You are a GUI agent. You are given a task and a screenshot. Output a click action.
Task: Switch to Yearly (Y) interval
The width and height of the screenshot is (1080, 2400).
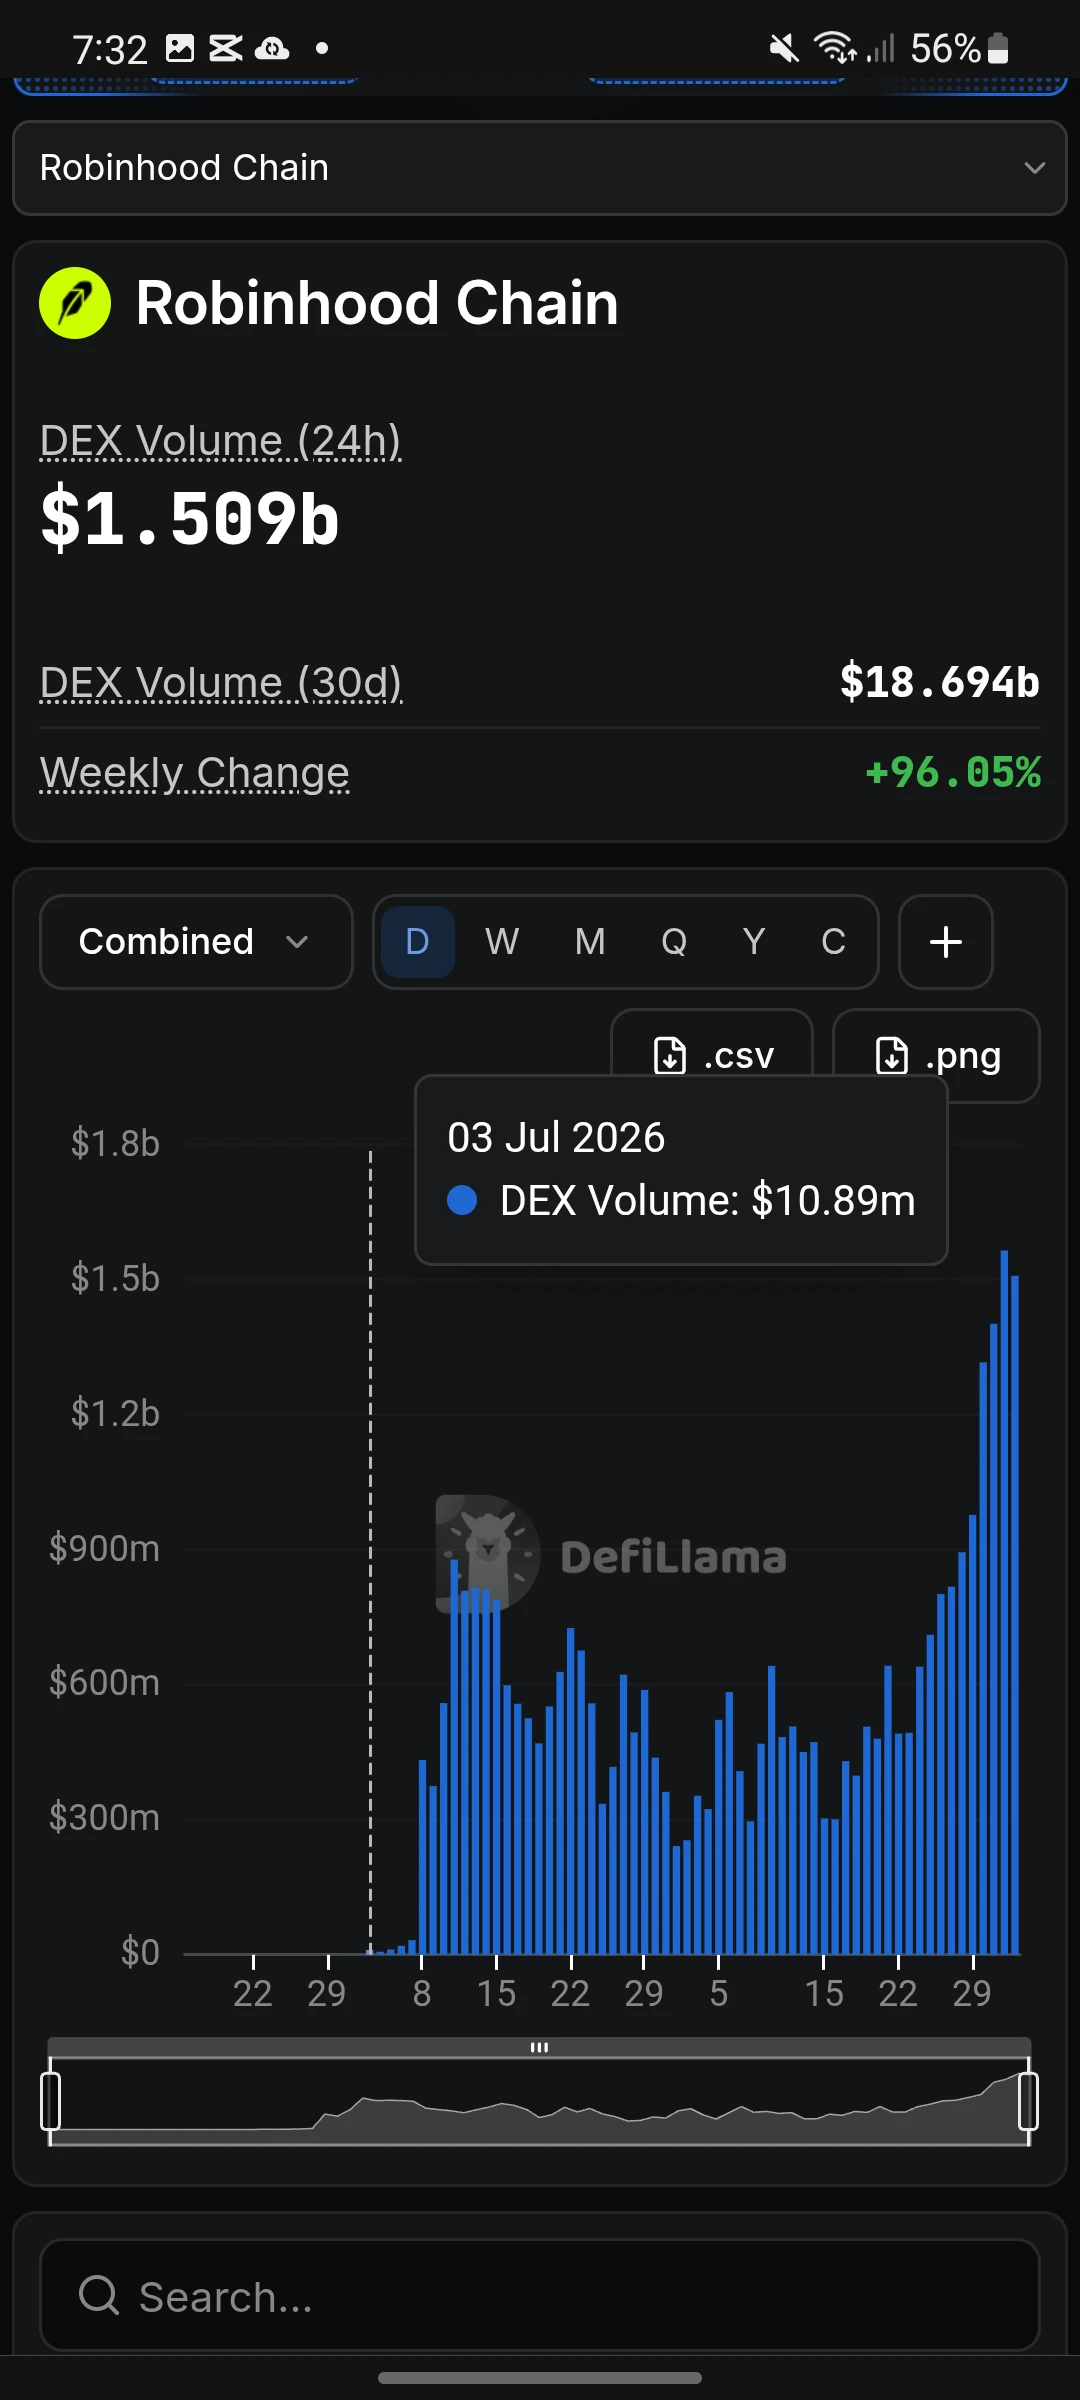coord(754,942)
